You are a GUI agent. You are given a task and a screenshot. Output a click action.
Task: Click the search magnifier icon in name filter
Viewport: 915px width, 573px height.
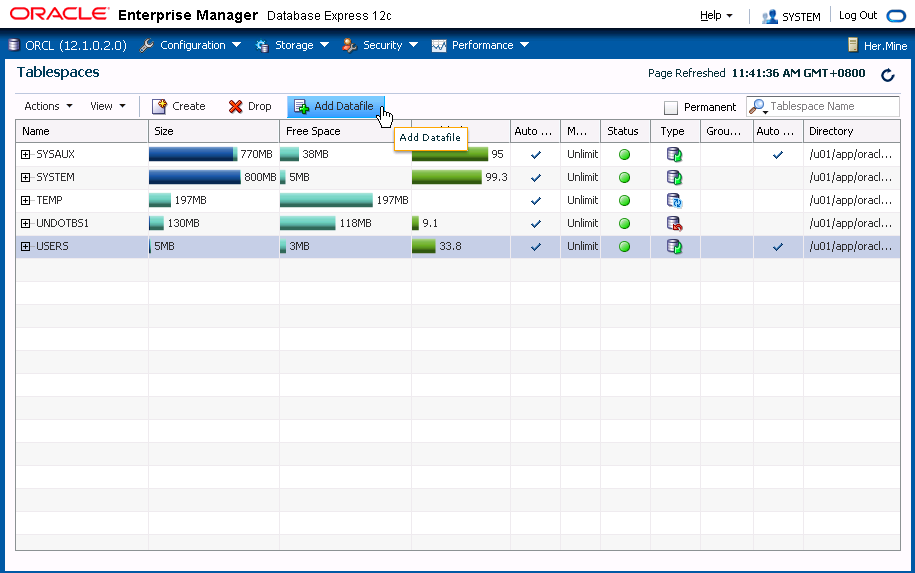click(x=757, y=106)
